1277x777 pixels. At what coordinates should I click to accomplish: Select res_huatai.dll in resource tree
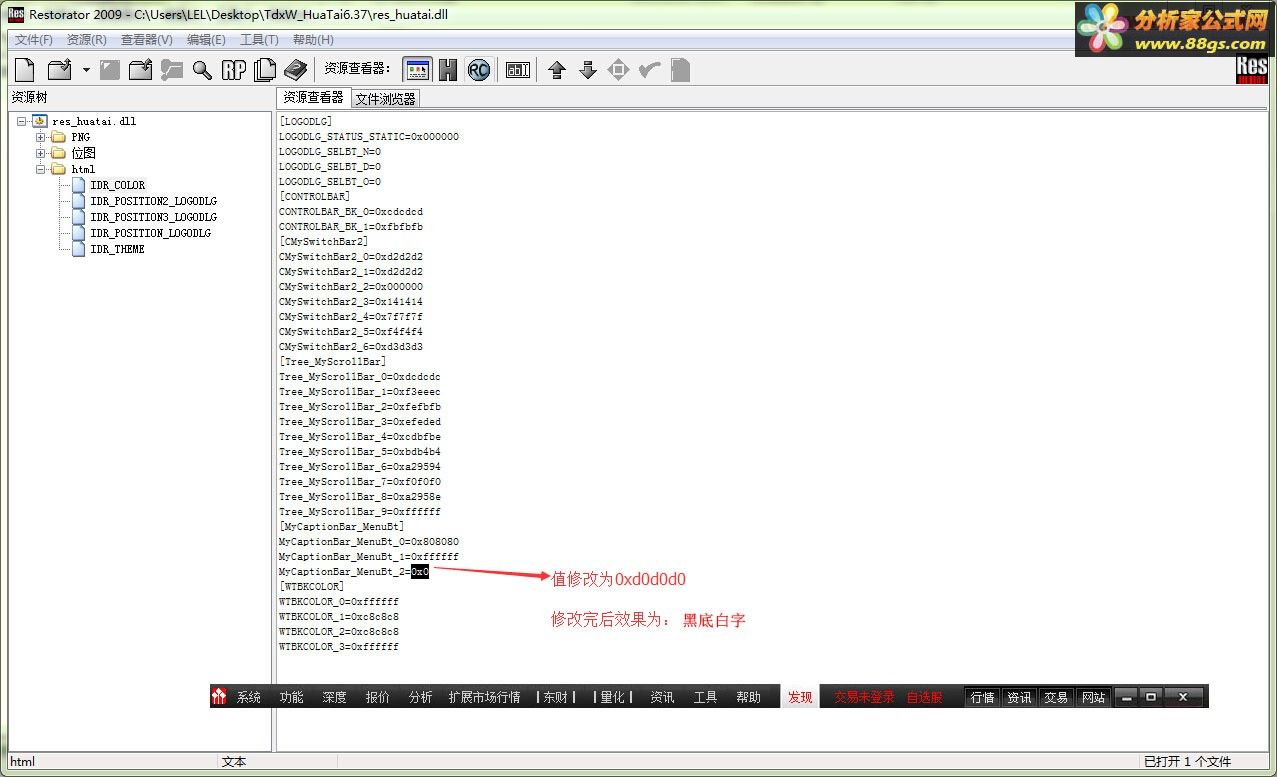pos(94,121)
